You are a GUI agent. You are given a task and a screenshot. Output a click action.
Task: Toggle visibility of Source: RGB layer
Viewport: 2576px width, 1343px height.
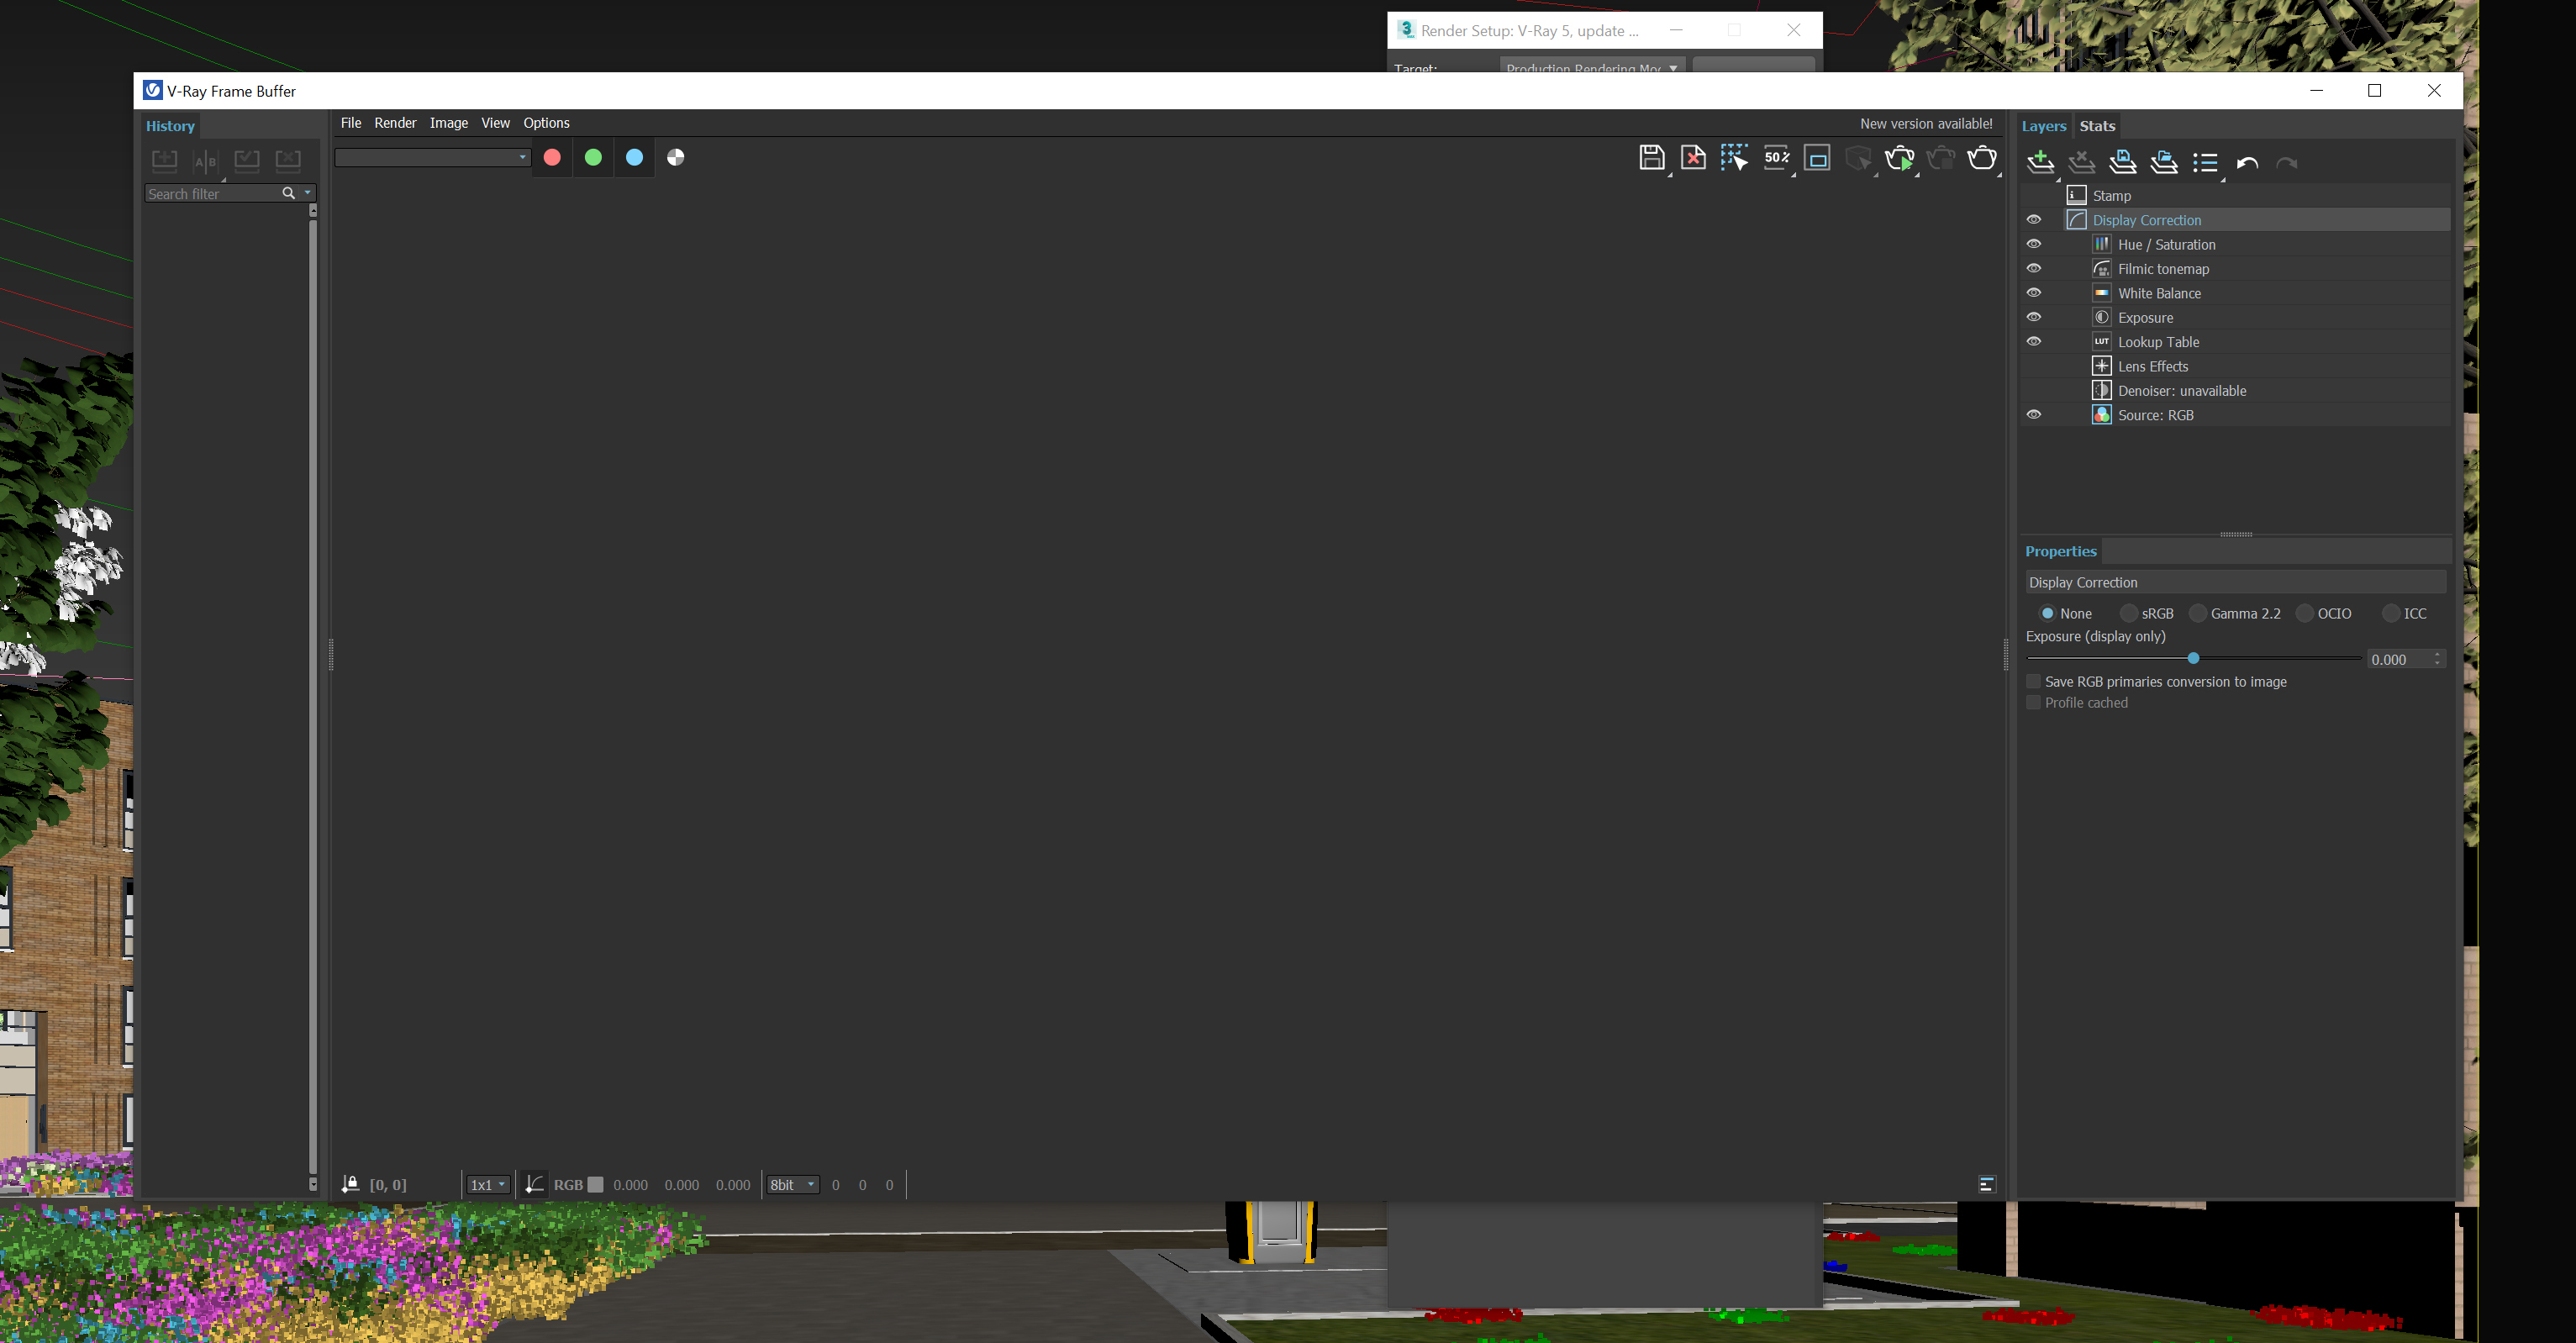(x=2034, y=414)
